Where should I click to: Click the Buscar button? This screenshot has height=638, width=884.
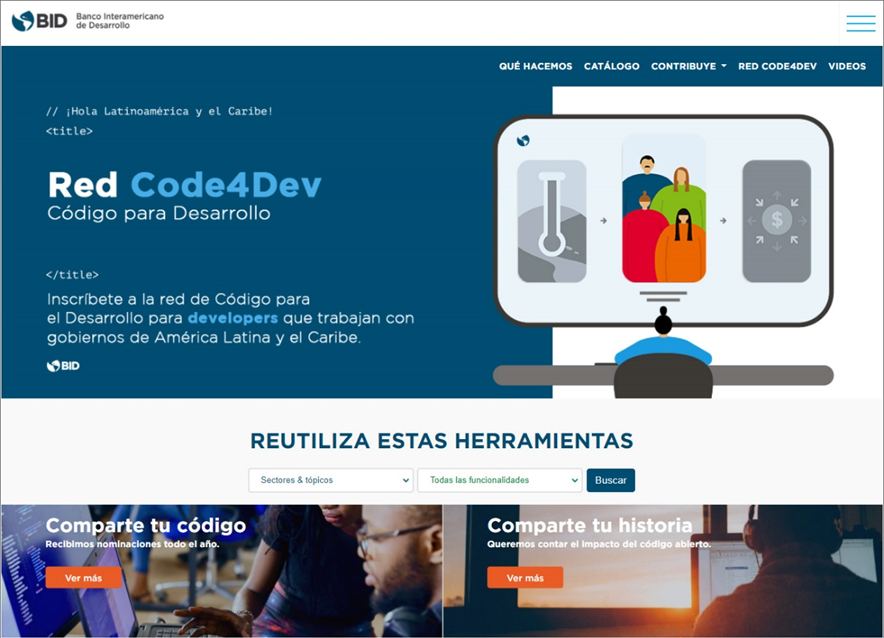(611, 480)
